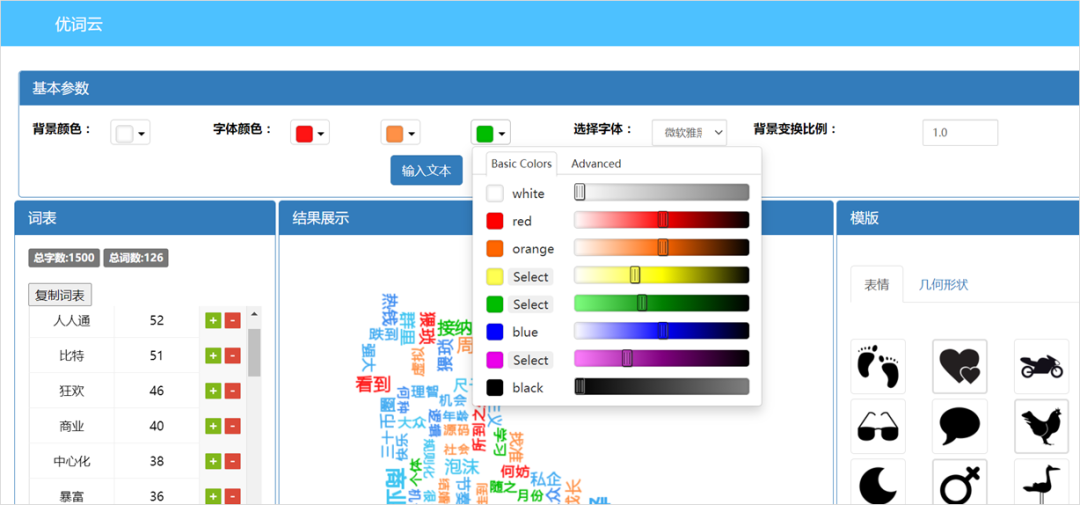Decrease count for word 中心化
Image resolution: width=1080 pixels, height=505 pixels.
233,461
